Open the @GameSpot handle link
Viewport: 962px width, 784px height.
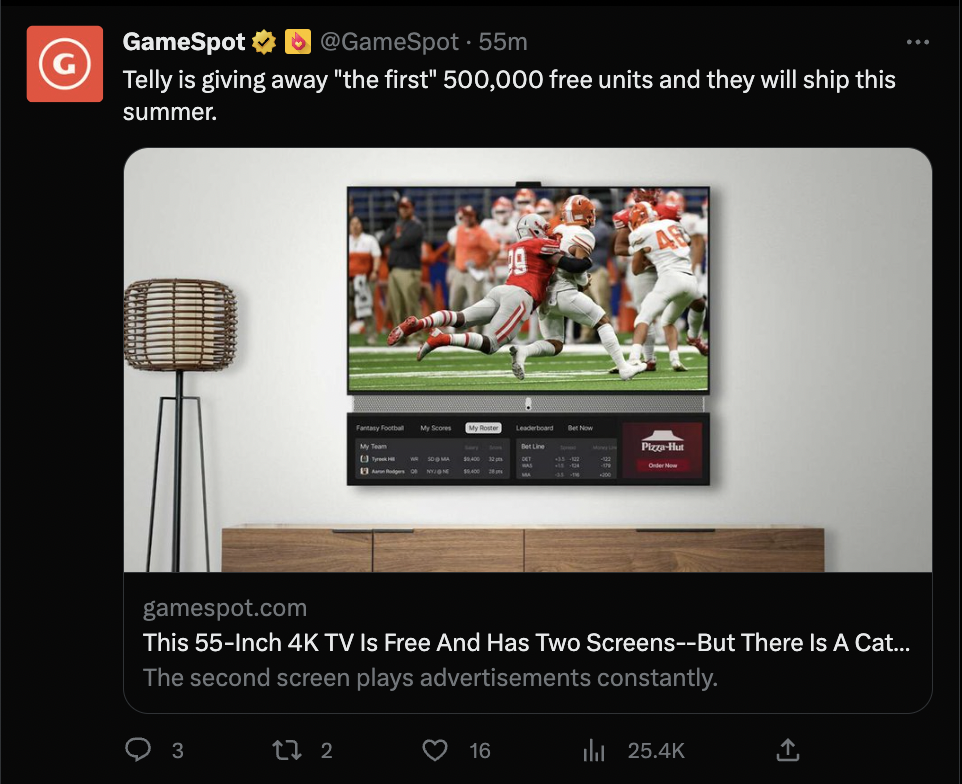[x=389, y=42]
